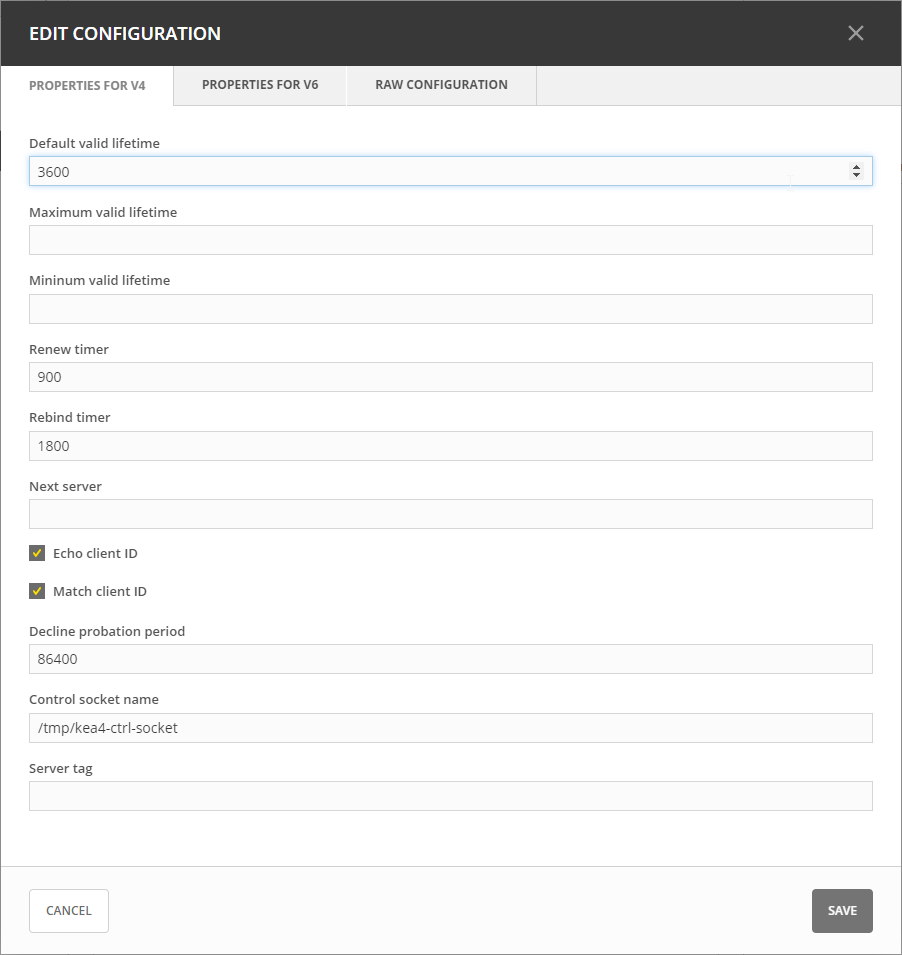Image resolution: width=902 pixels, height=955 pixels.
Task: Click the Decline probation period field
Action: point(450,659)
